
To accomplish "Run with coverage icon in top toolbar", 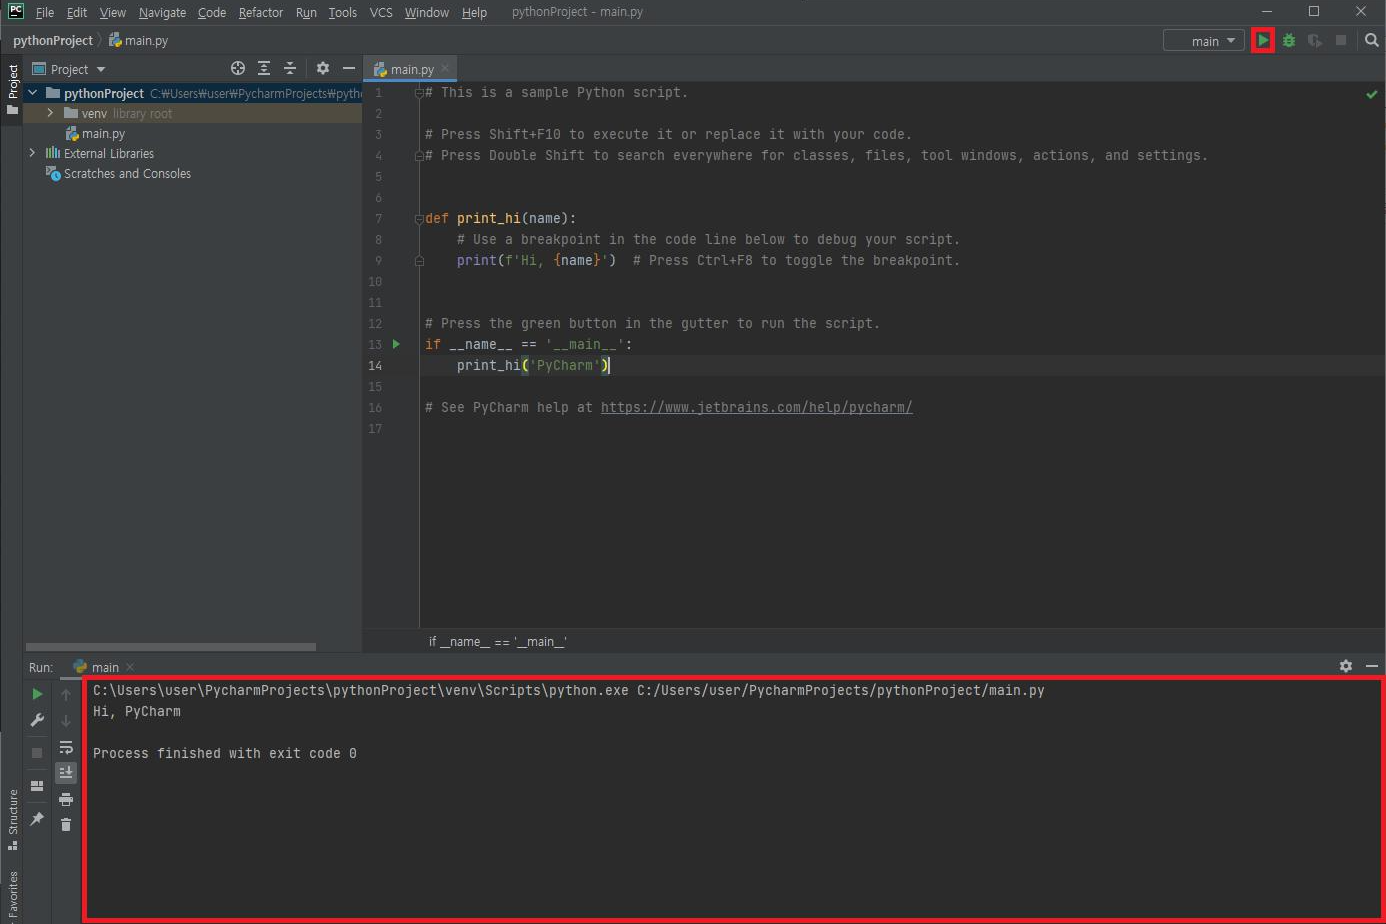I will (1315, 41).
